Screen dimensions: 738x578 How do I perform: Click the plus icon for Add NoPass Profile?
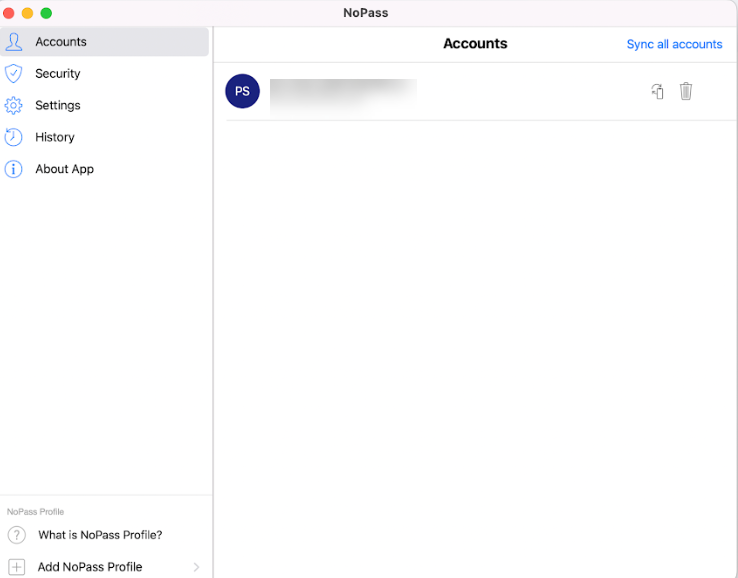coord(17,567)
